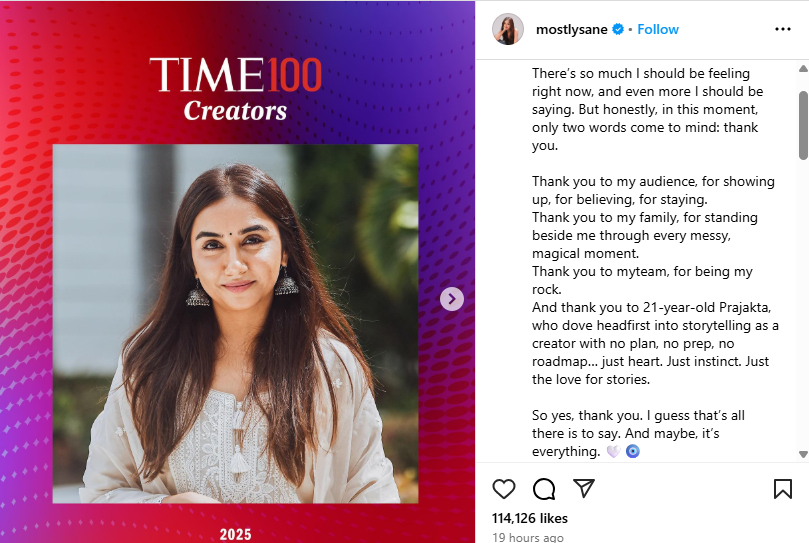
Task: Click the 19 hours ago timestamp
Action: point(528,537)
